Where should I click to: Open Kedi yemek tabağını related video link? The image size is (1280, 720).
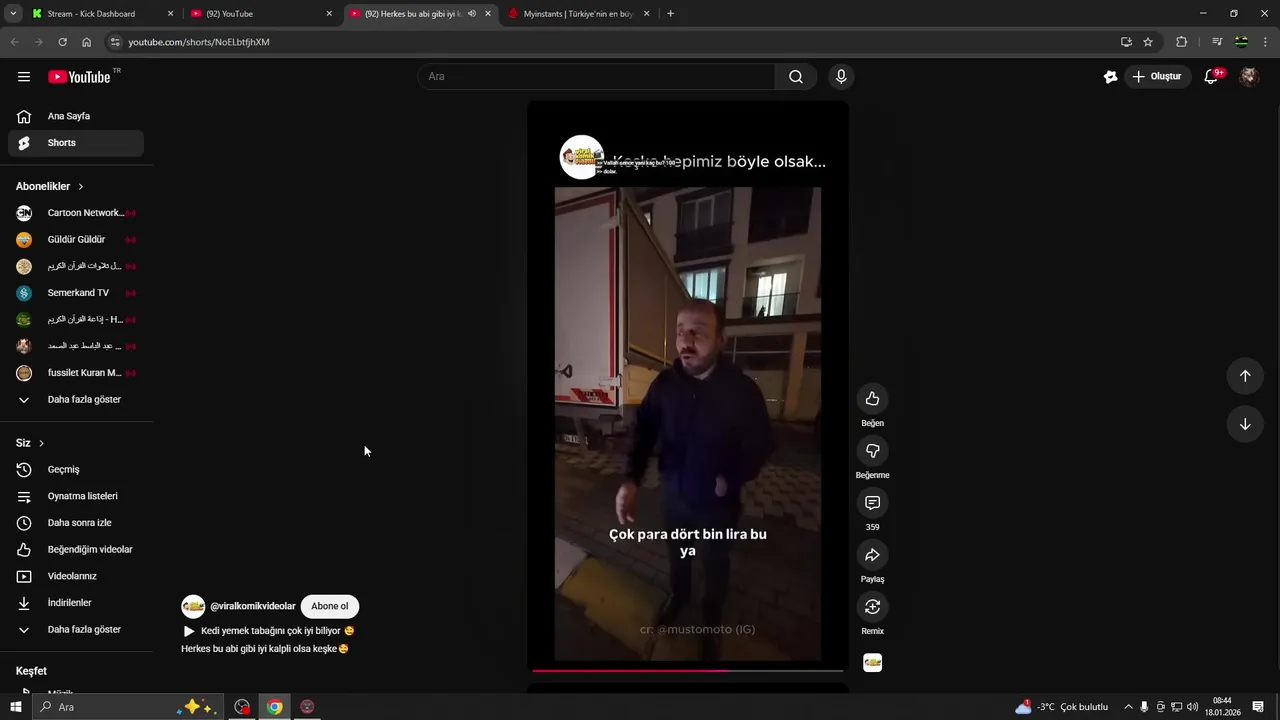pos(269,631)
